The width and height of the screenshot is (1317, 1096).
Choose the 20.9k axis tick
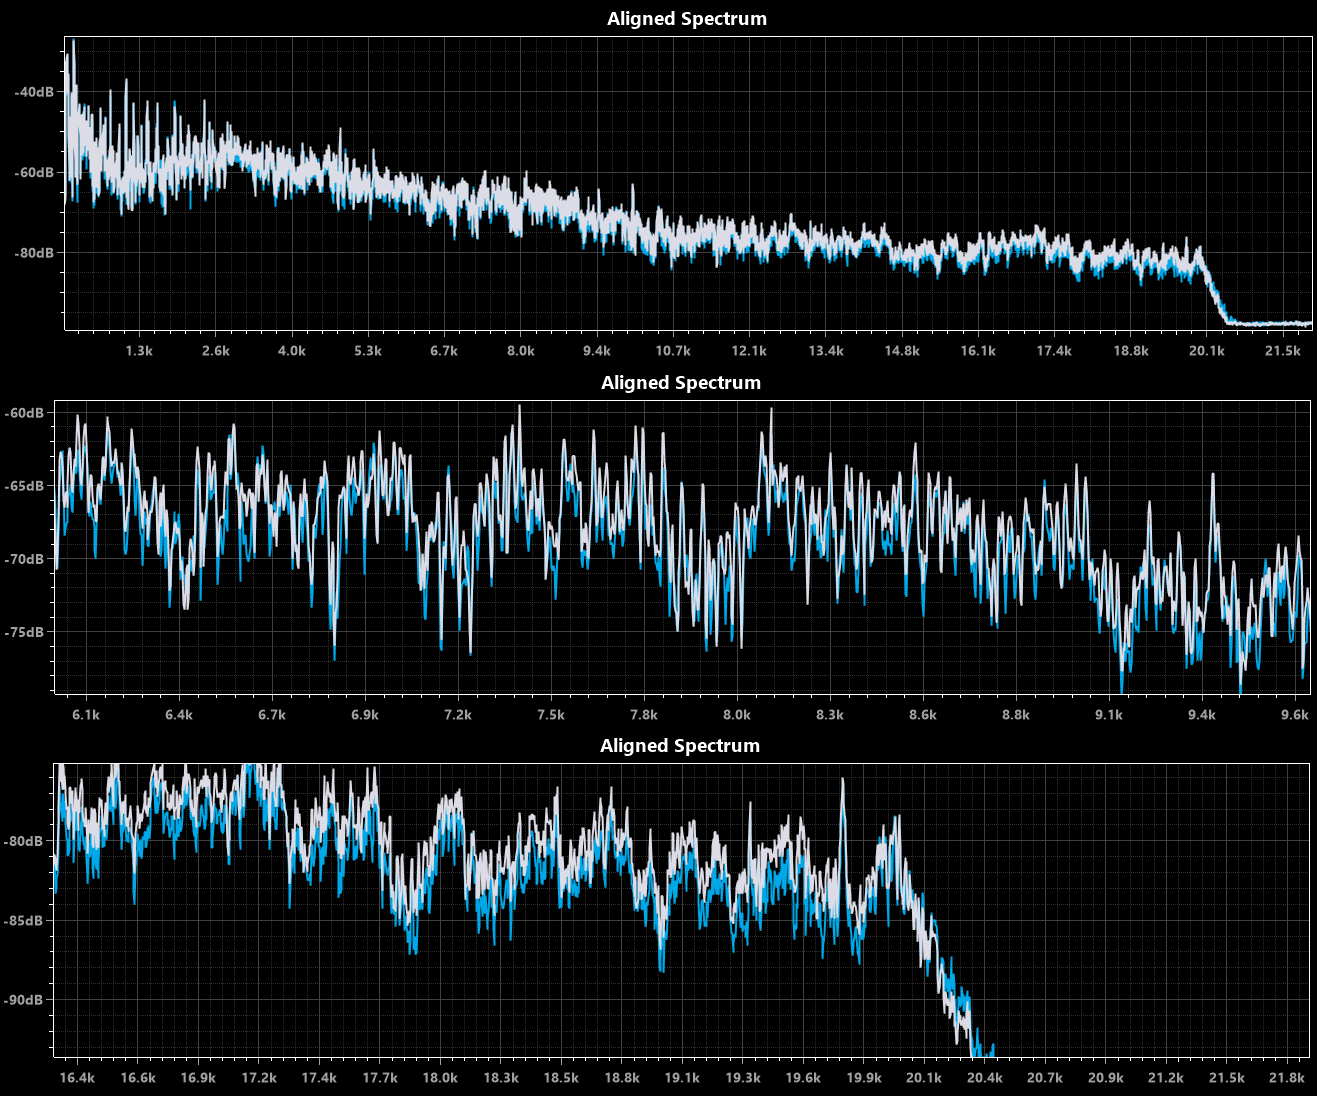pyautogui.click(x=1106, y=1078)
